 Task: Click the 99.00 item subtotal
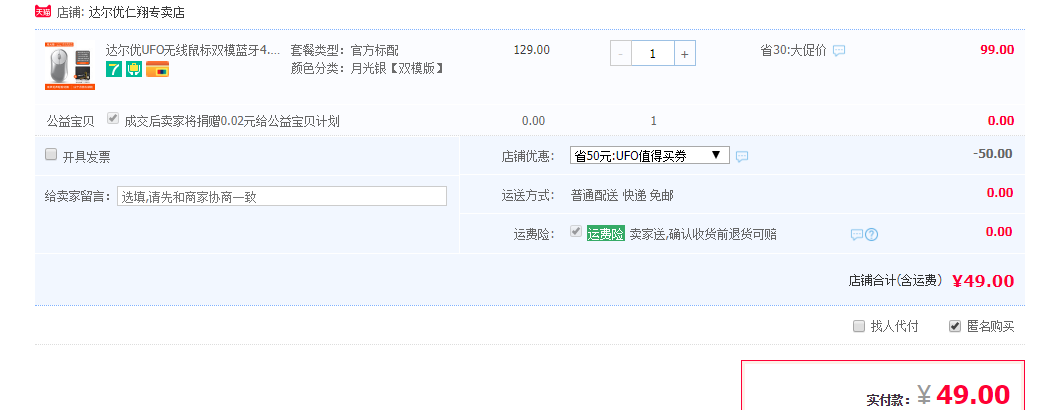pos(997,49)
